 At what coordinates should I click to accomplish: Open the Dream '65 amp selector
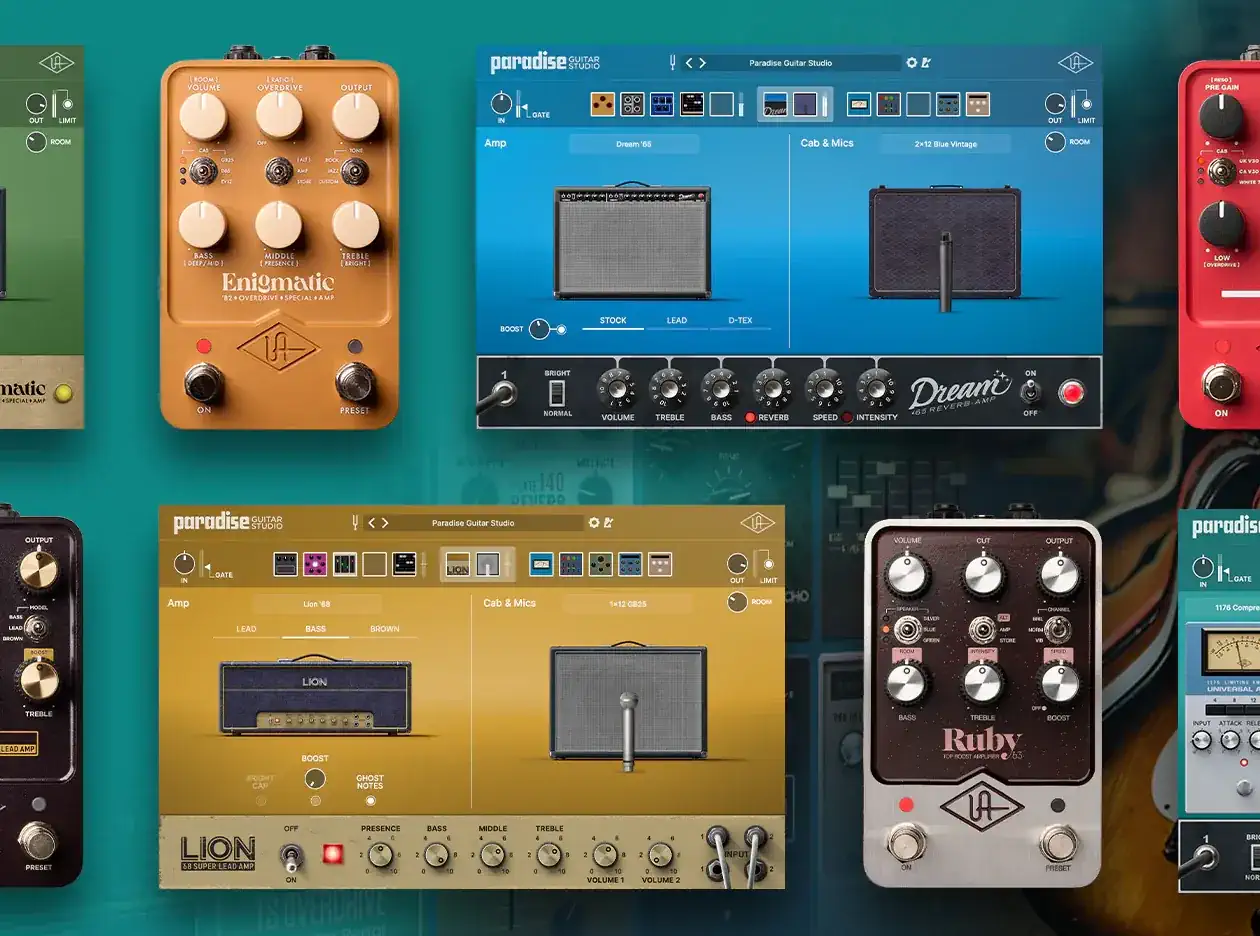click(x=634, y=144)
